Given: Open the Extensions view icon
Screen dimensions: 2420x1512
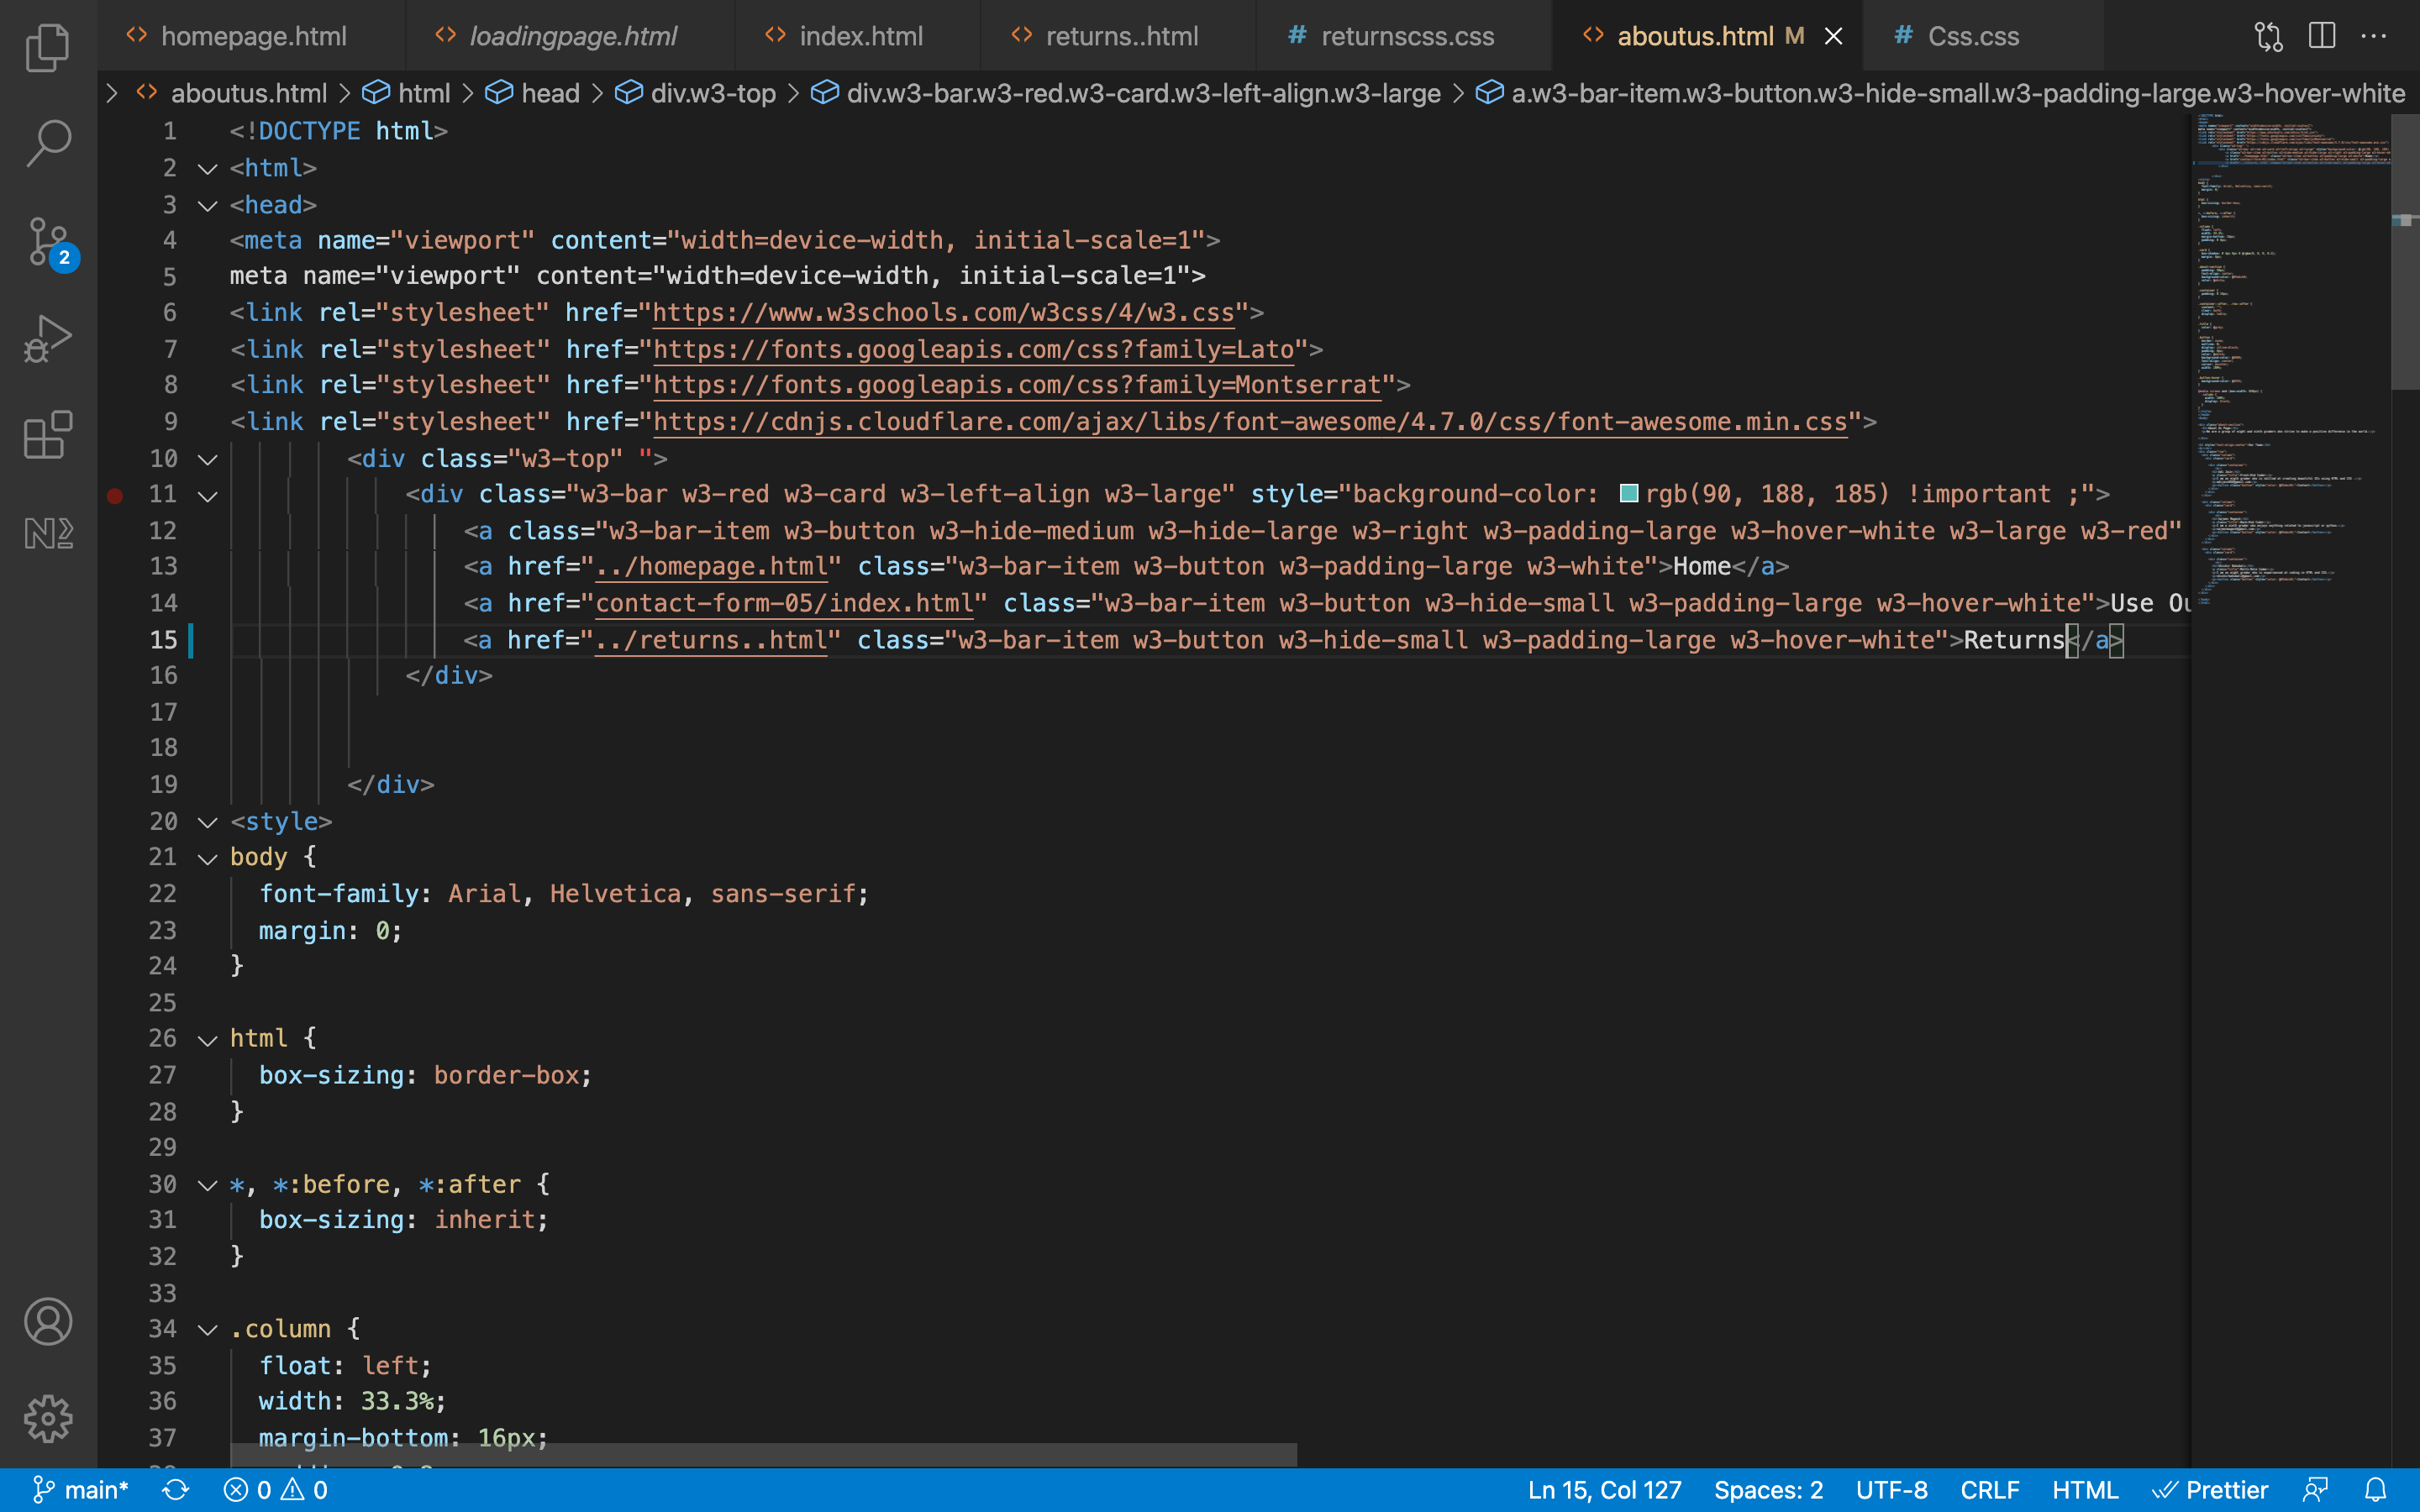Looking at the screenshot, I should tap(47, 435).
